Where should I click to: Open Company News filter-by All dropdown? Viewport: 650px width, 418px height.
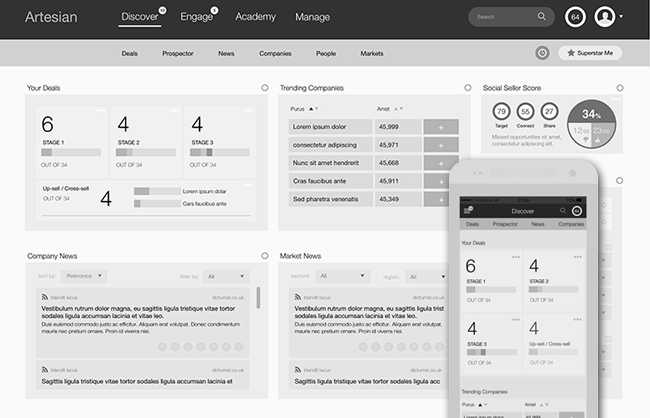click(x=225, y=276)
